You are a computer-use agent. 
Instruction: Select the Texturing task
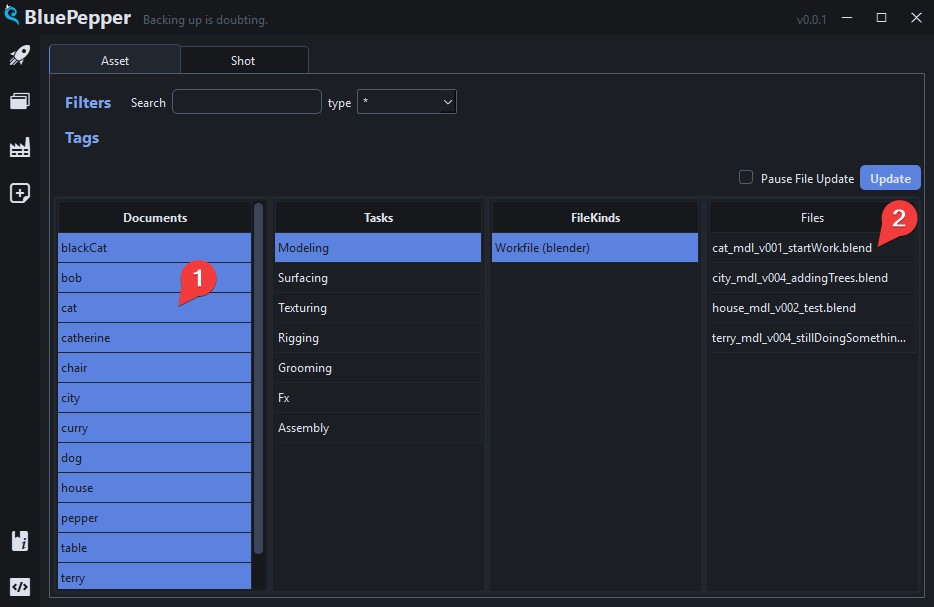[378, 308]
